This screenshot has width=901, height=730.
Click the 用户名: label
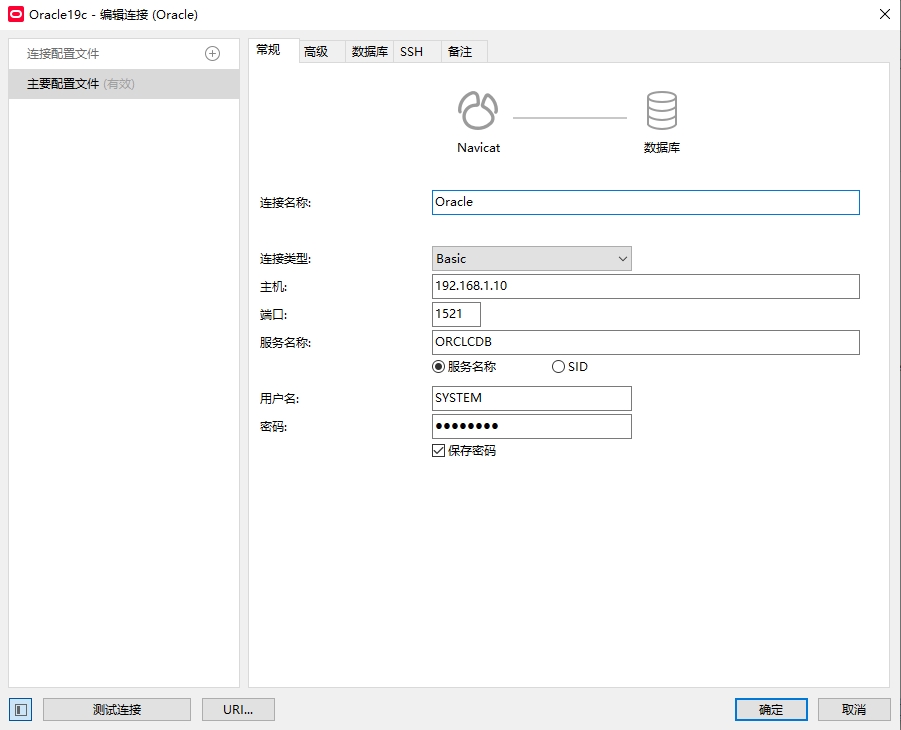click(279, 398)
